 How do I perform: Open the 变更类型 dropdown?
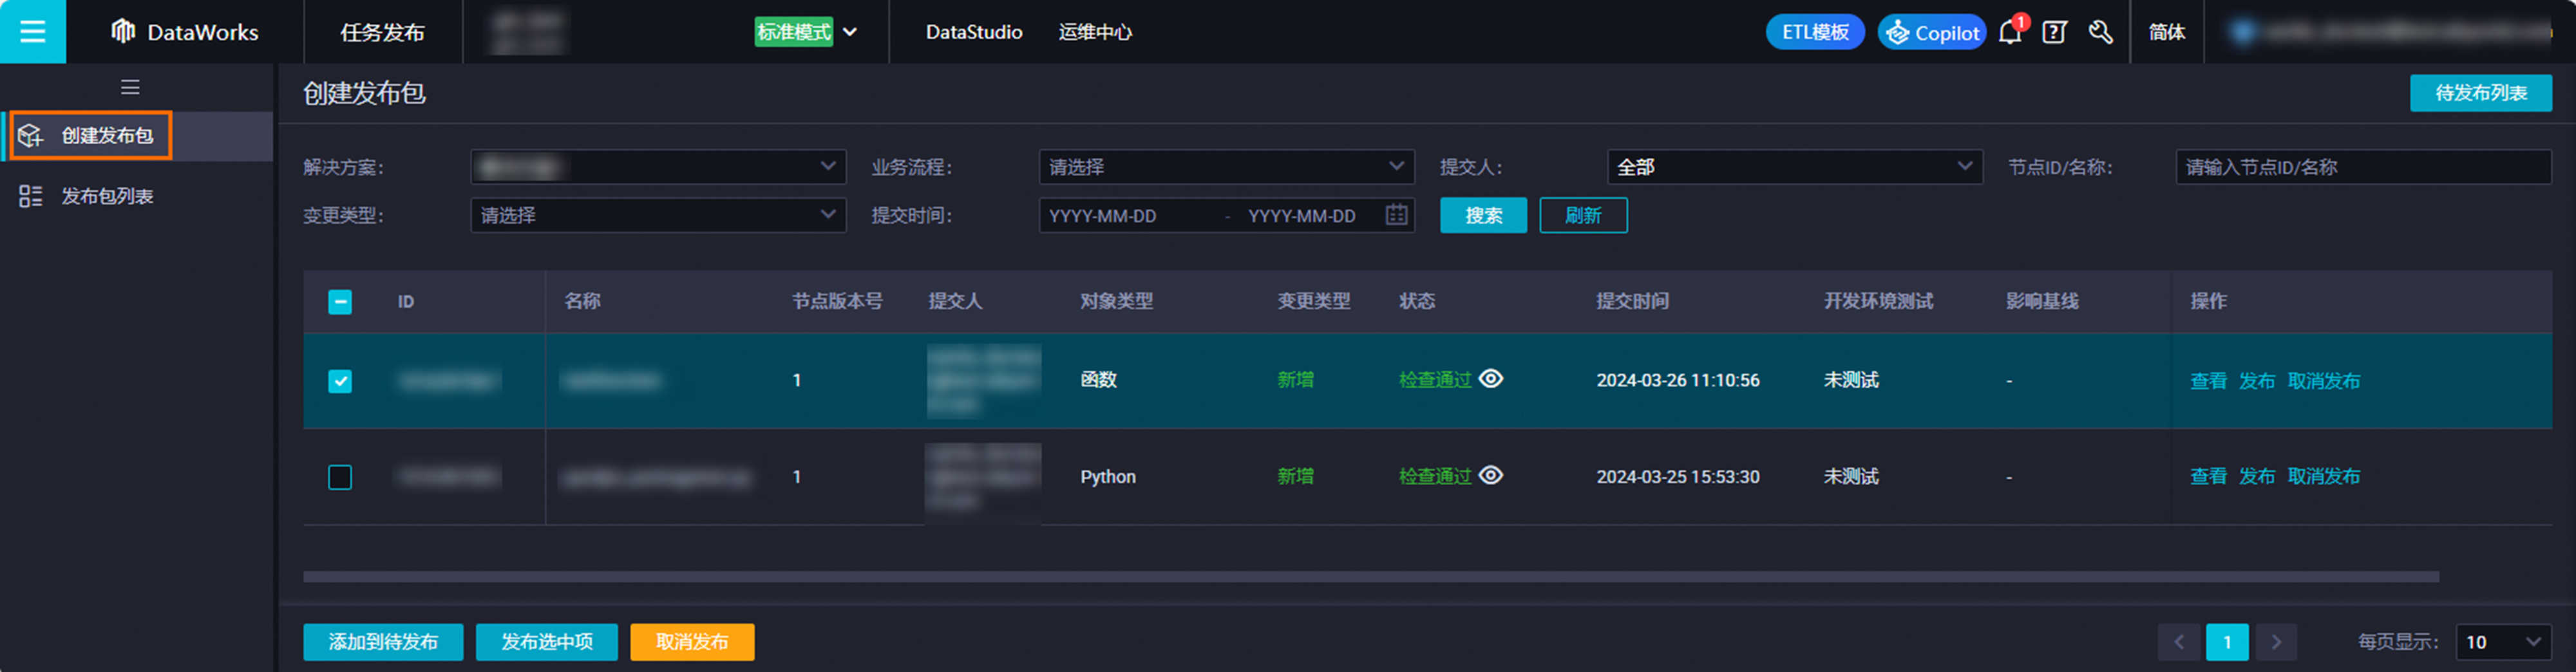[658, 215]
